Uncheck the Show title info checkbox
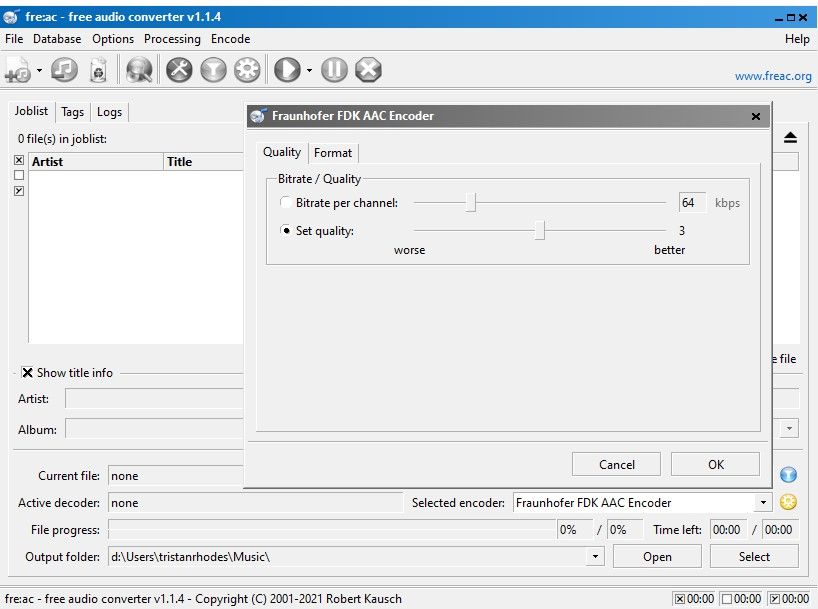Screen dimensions: 818x609 (27, 372)
